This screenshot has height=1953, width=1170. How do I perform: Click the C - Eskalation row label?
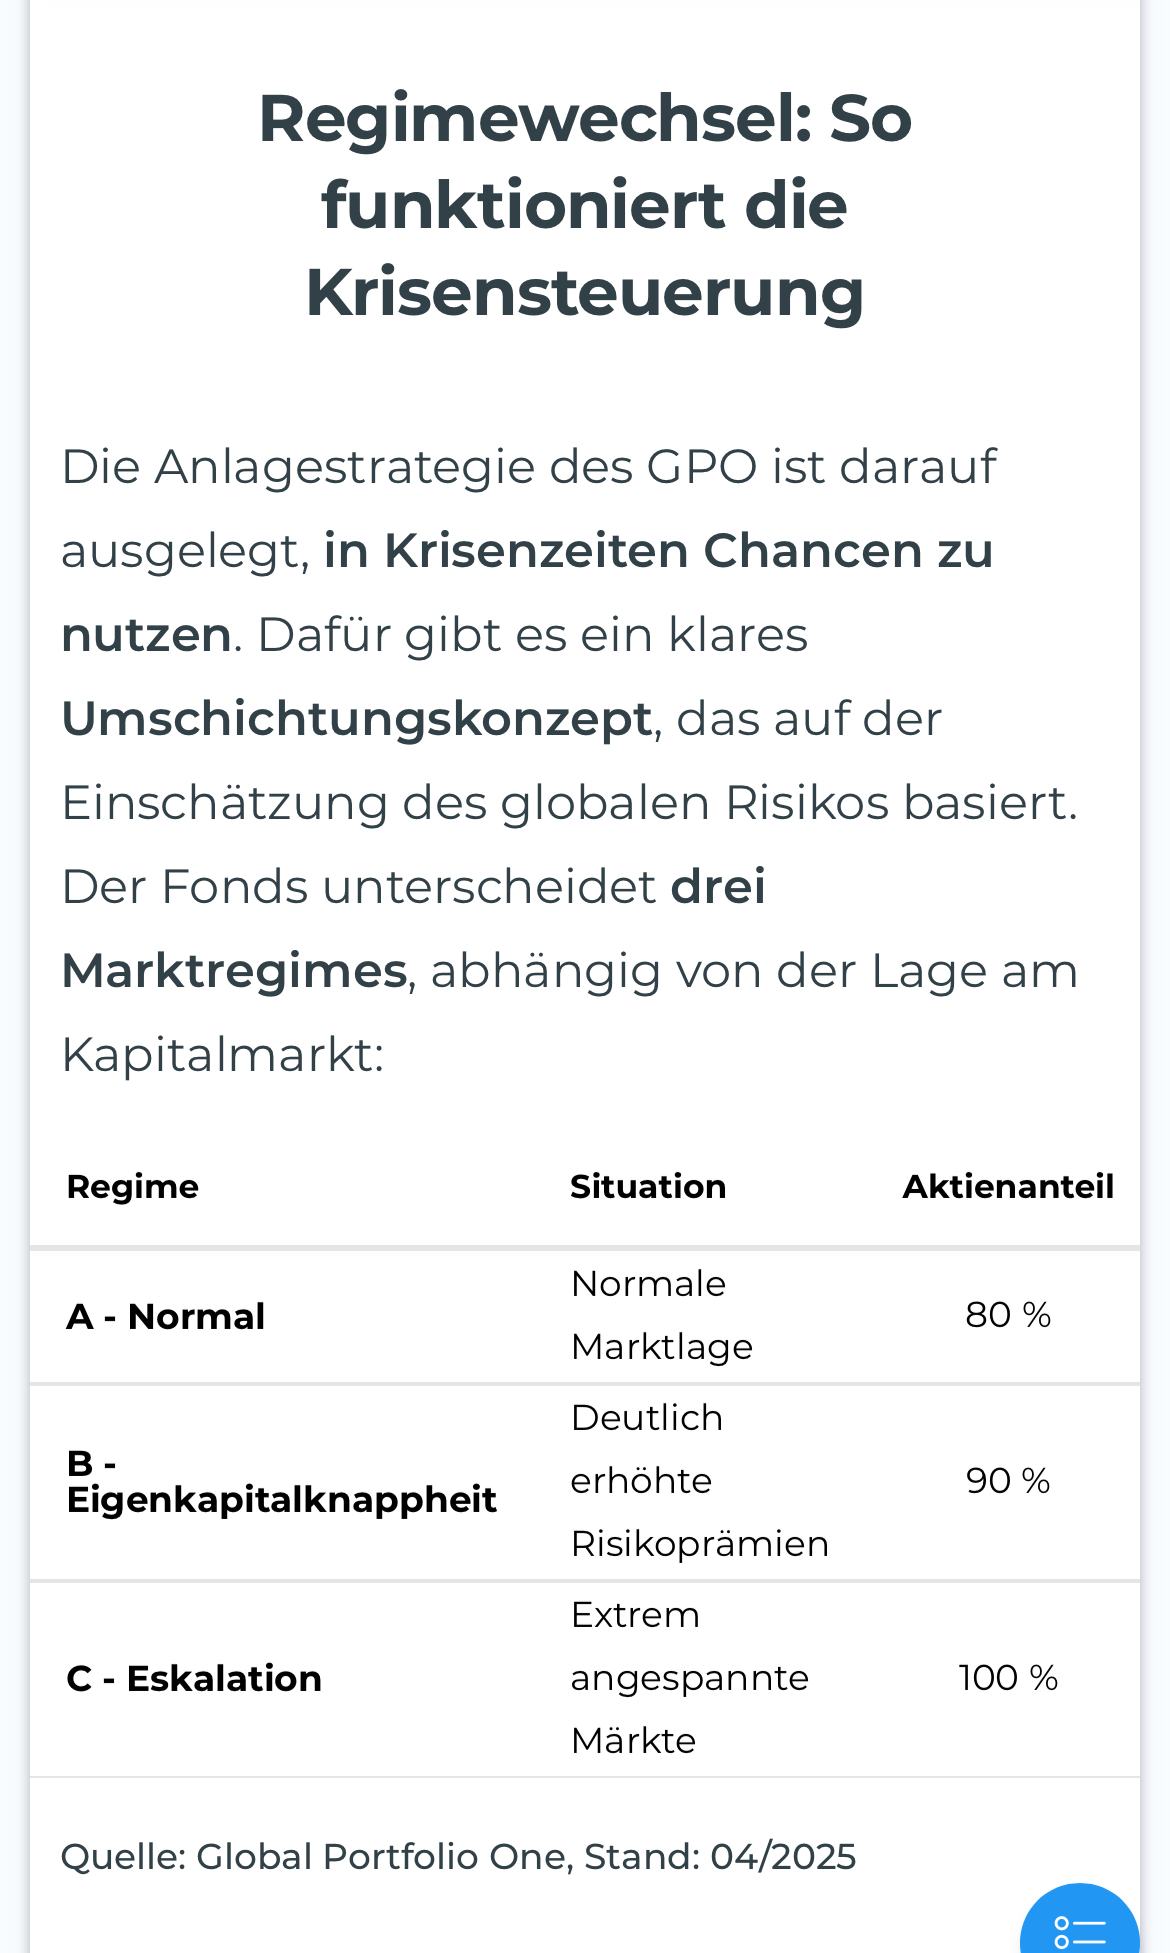194,1678
